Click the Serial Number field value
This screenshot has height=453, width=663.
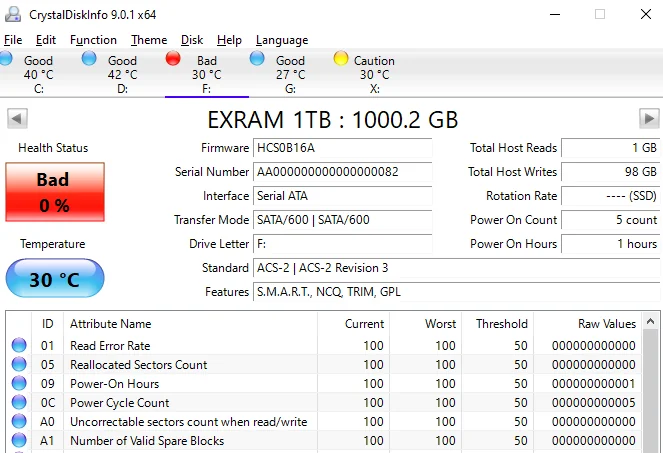342,172
